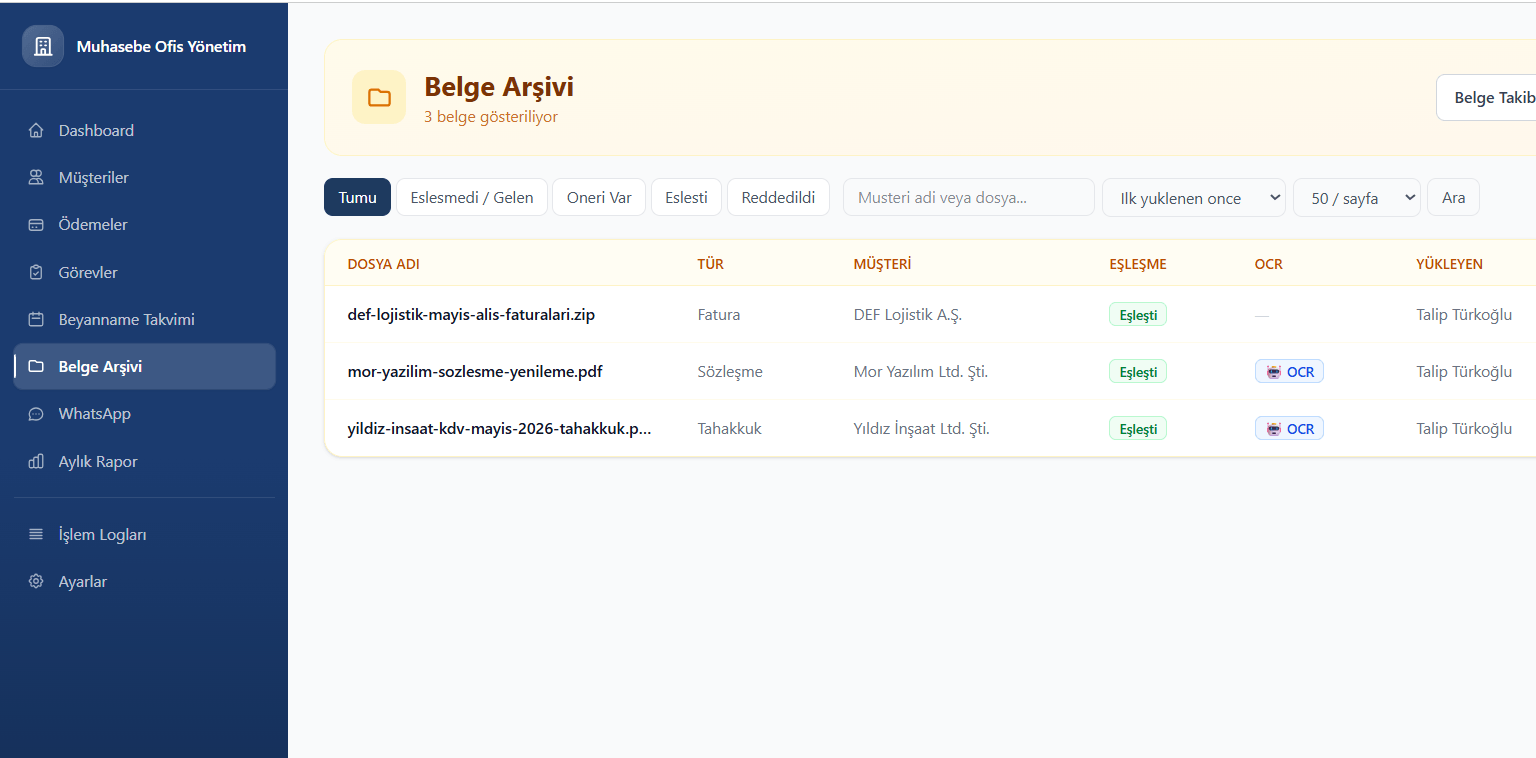This screenshot has width=1536, height=758.
Task: Open the 50 / sayfa page size dropdown
Action: pyautogui.click(x=1356, y=198)
